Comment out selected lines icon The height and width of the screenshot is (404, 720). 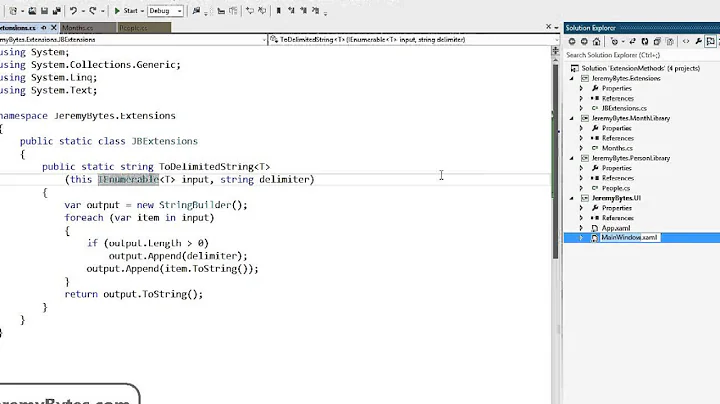coord(250,11)
